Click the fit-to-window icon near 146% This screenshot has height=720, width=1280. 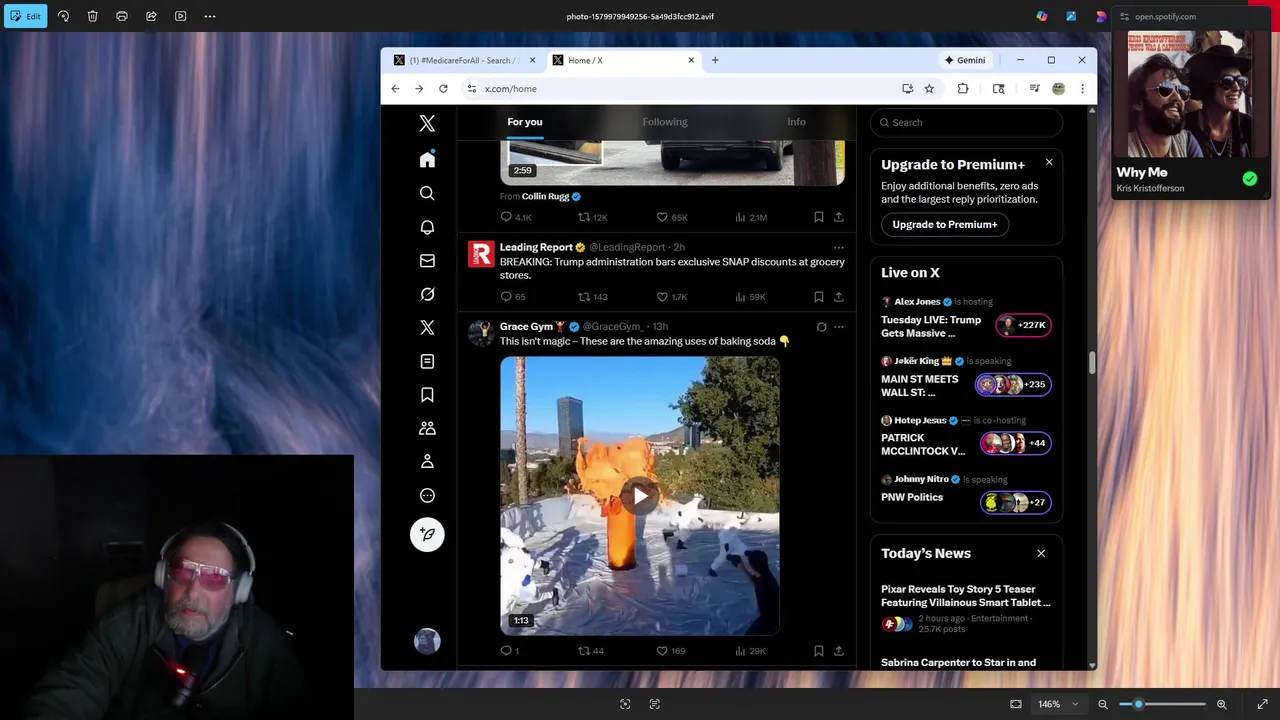(x=1016, y=704)
